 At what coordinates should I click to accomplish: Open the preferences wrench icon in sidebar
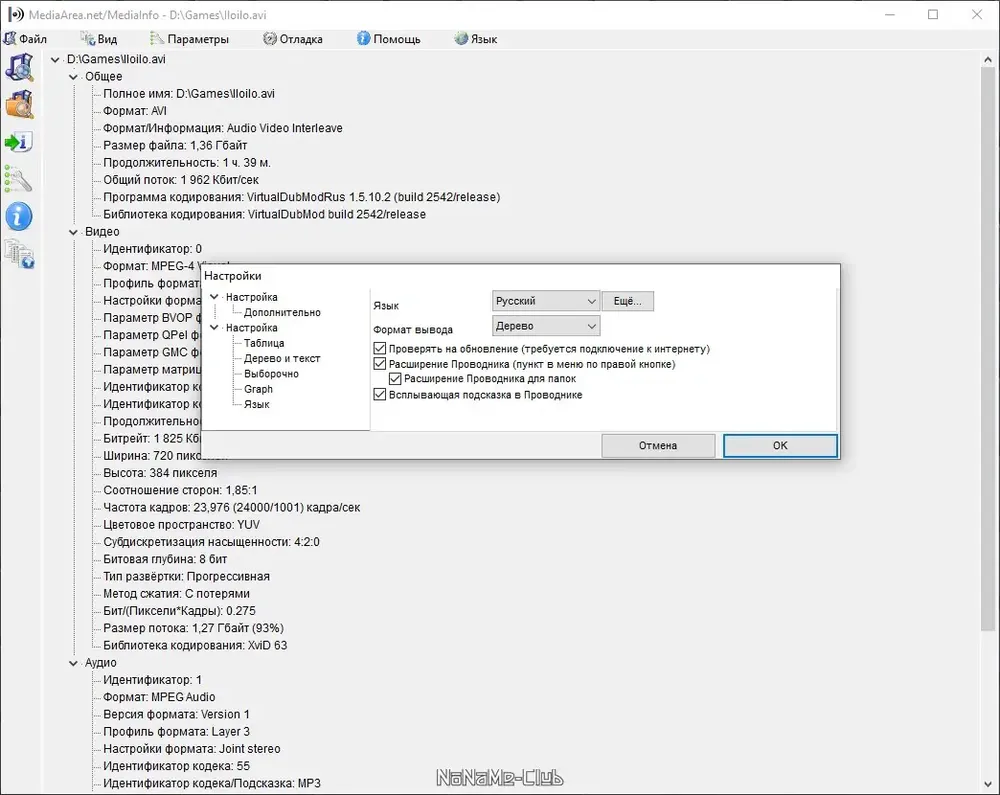point(18,179)
